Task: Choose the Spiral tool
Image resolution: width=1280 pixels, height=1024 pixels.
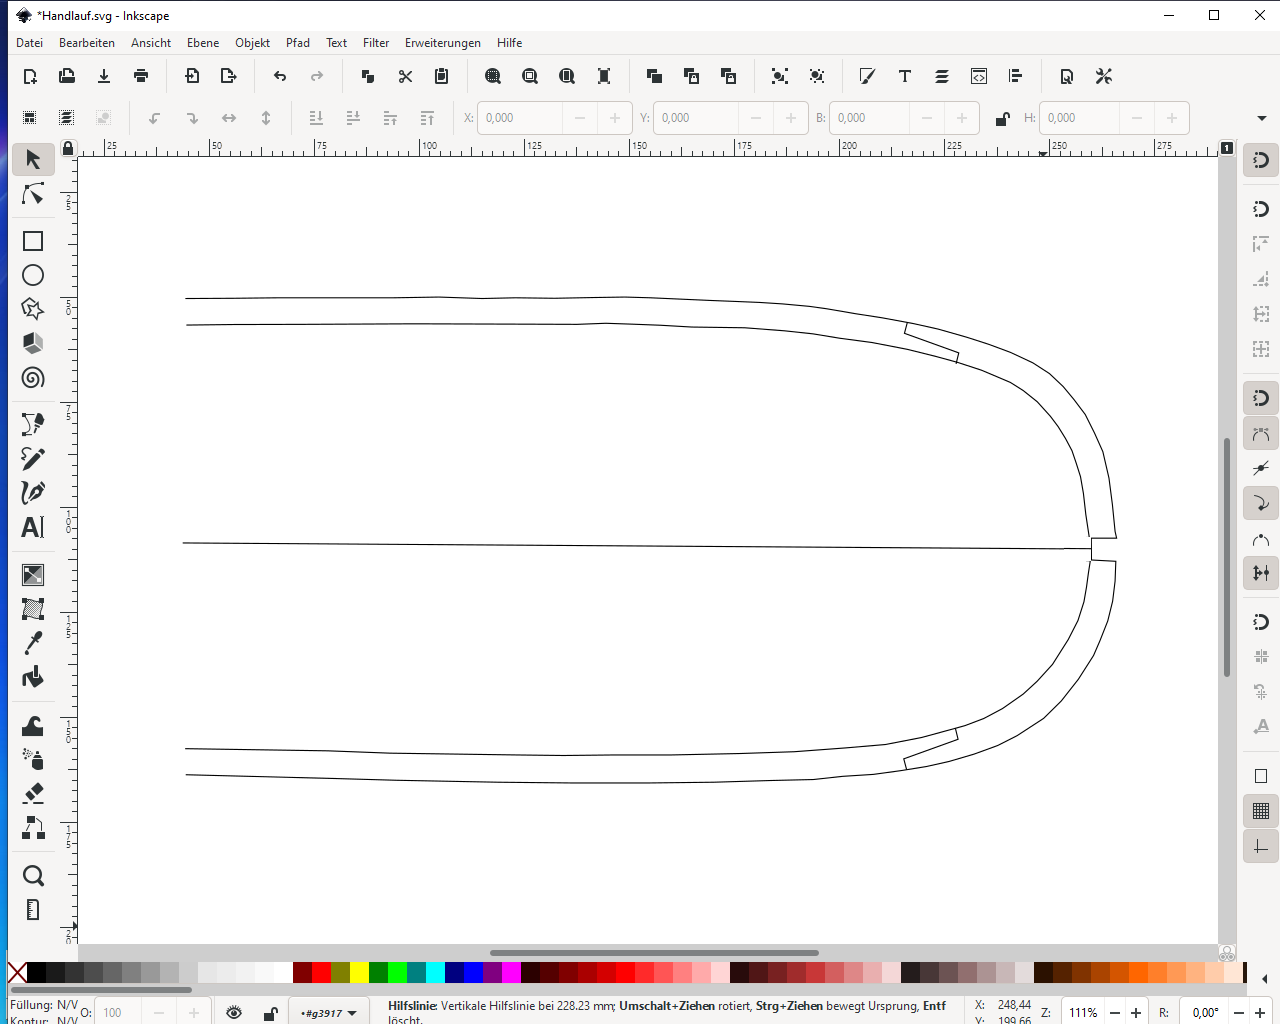Action: [33, 378]
